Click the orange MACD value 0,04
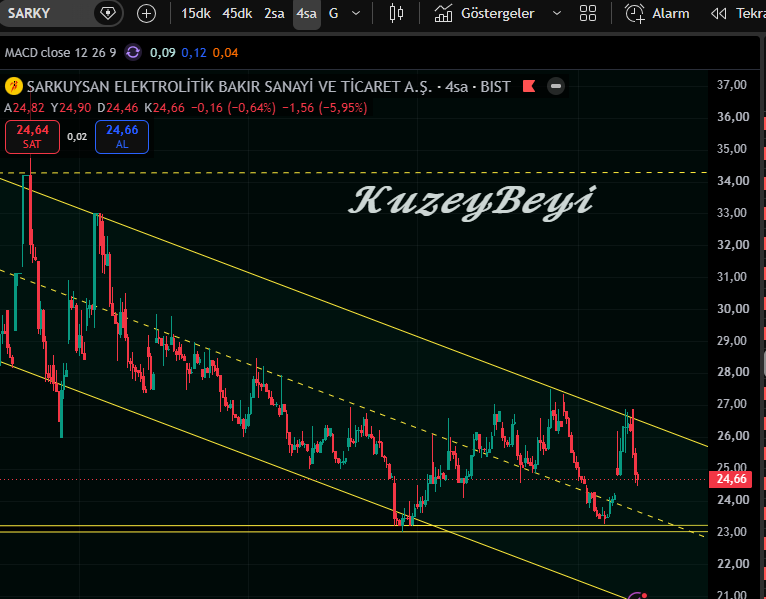 [225, 53]
